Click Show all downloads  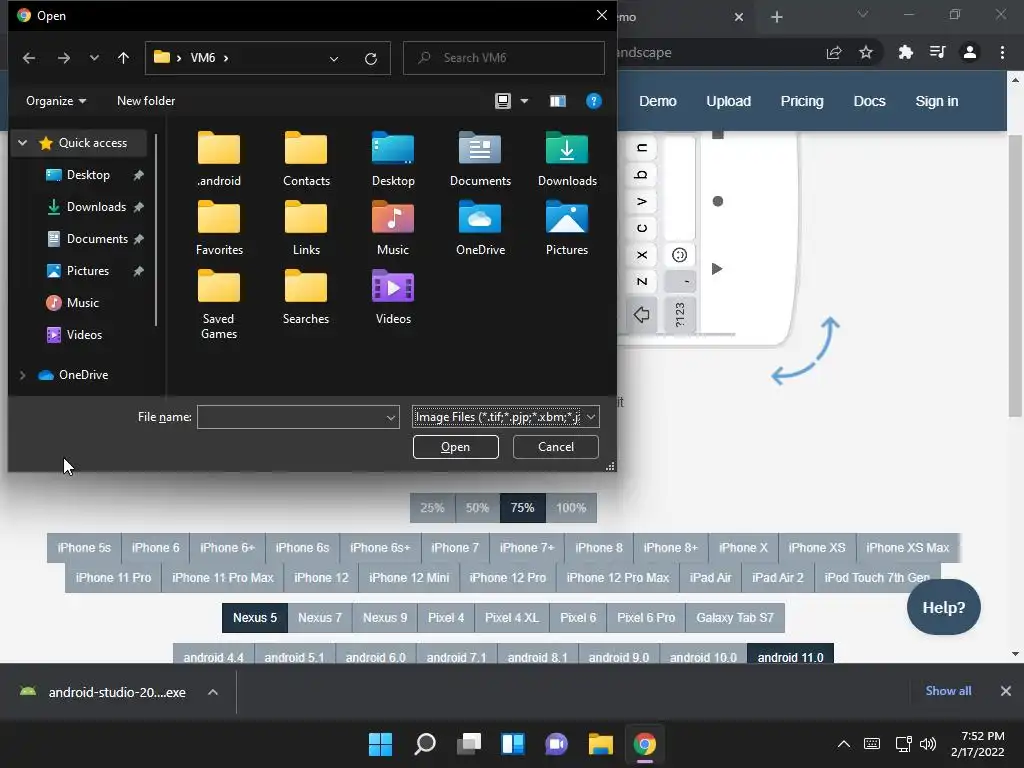[x=948, y=691]
